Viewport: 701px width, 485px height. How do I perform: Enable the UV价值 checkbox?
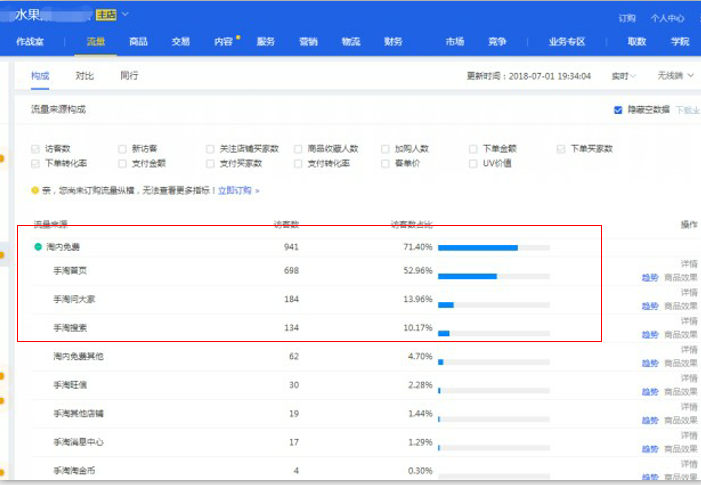pyautogui.click(x=473, y=163)
